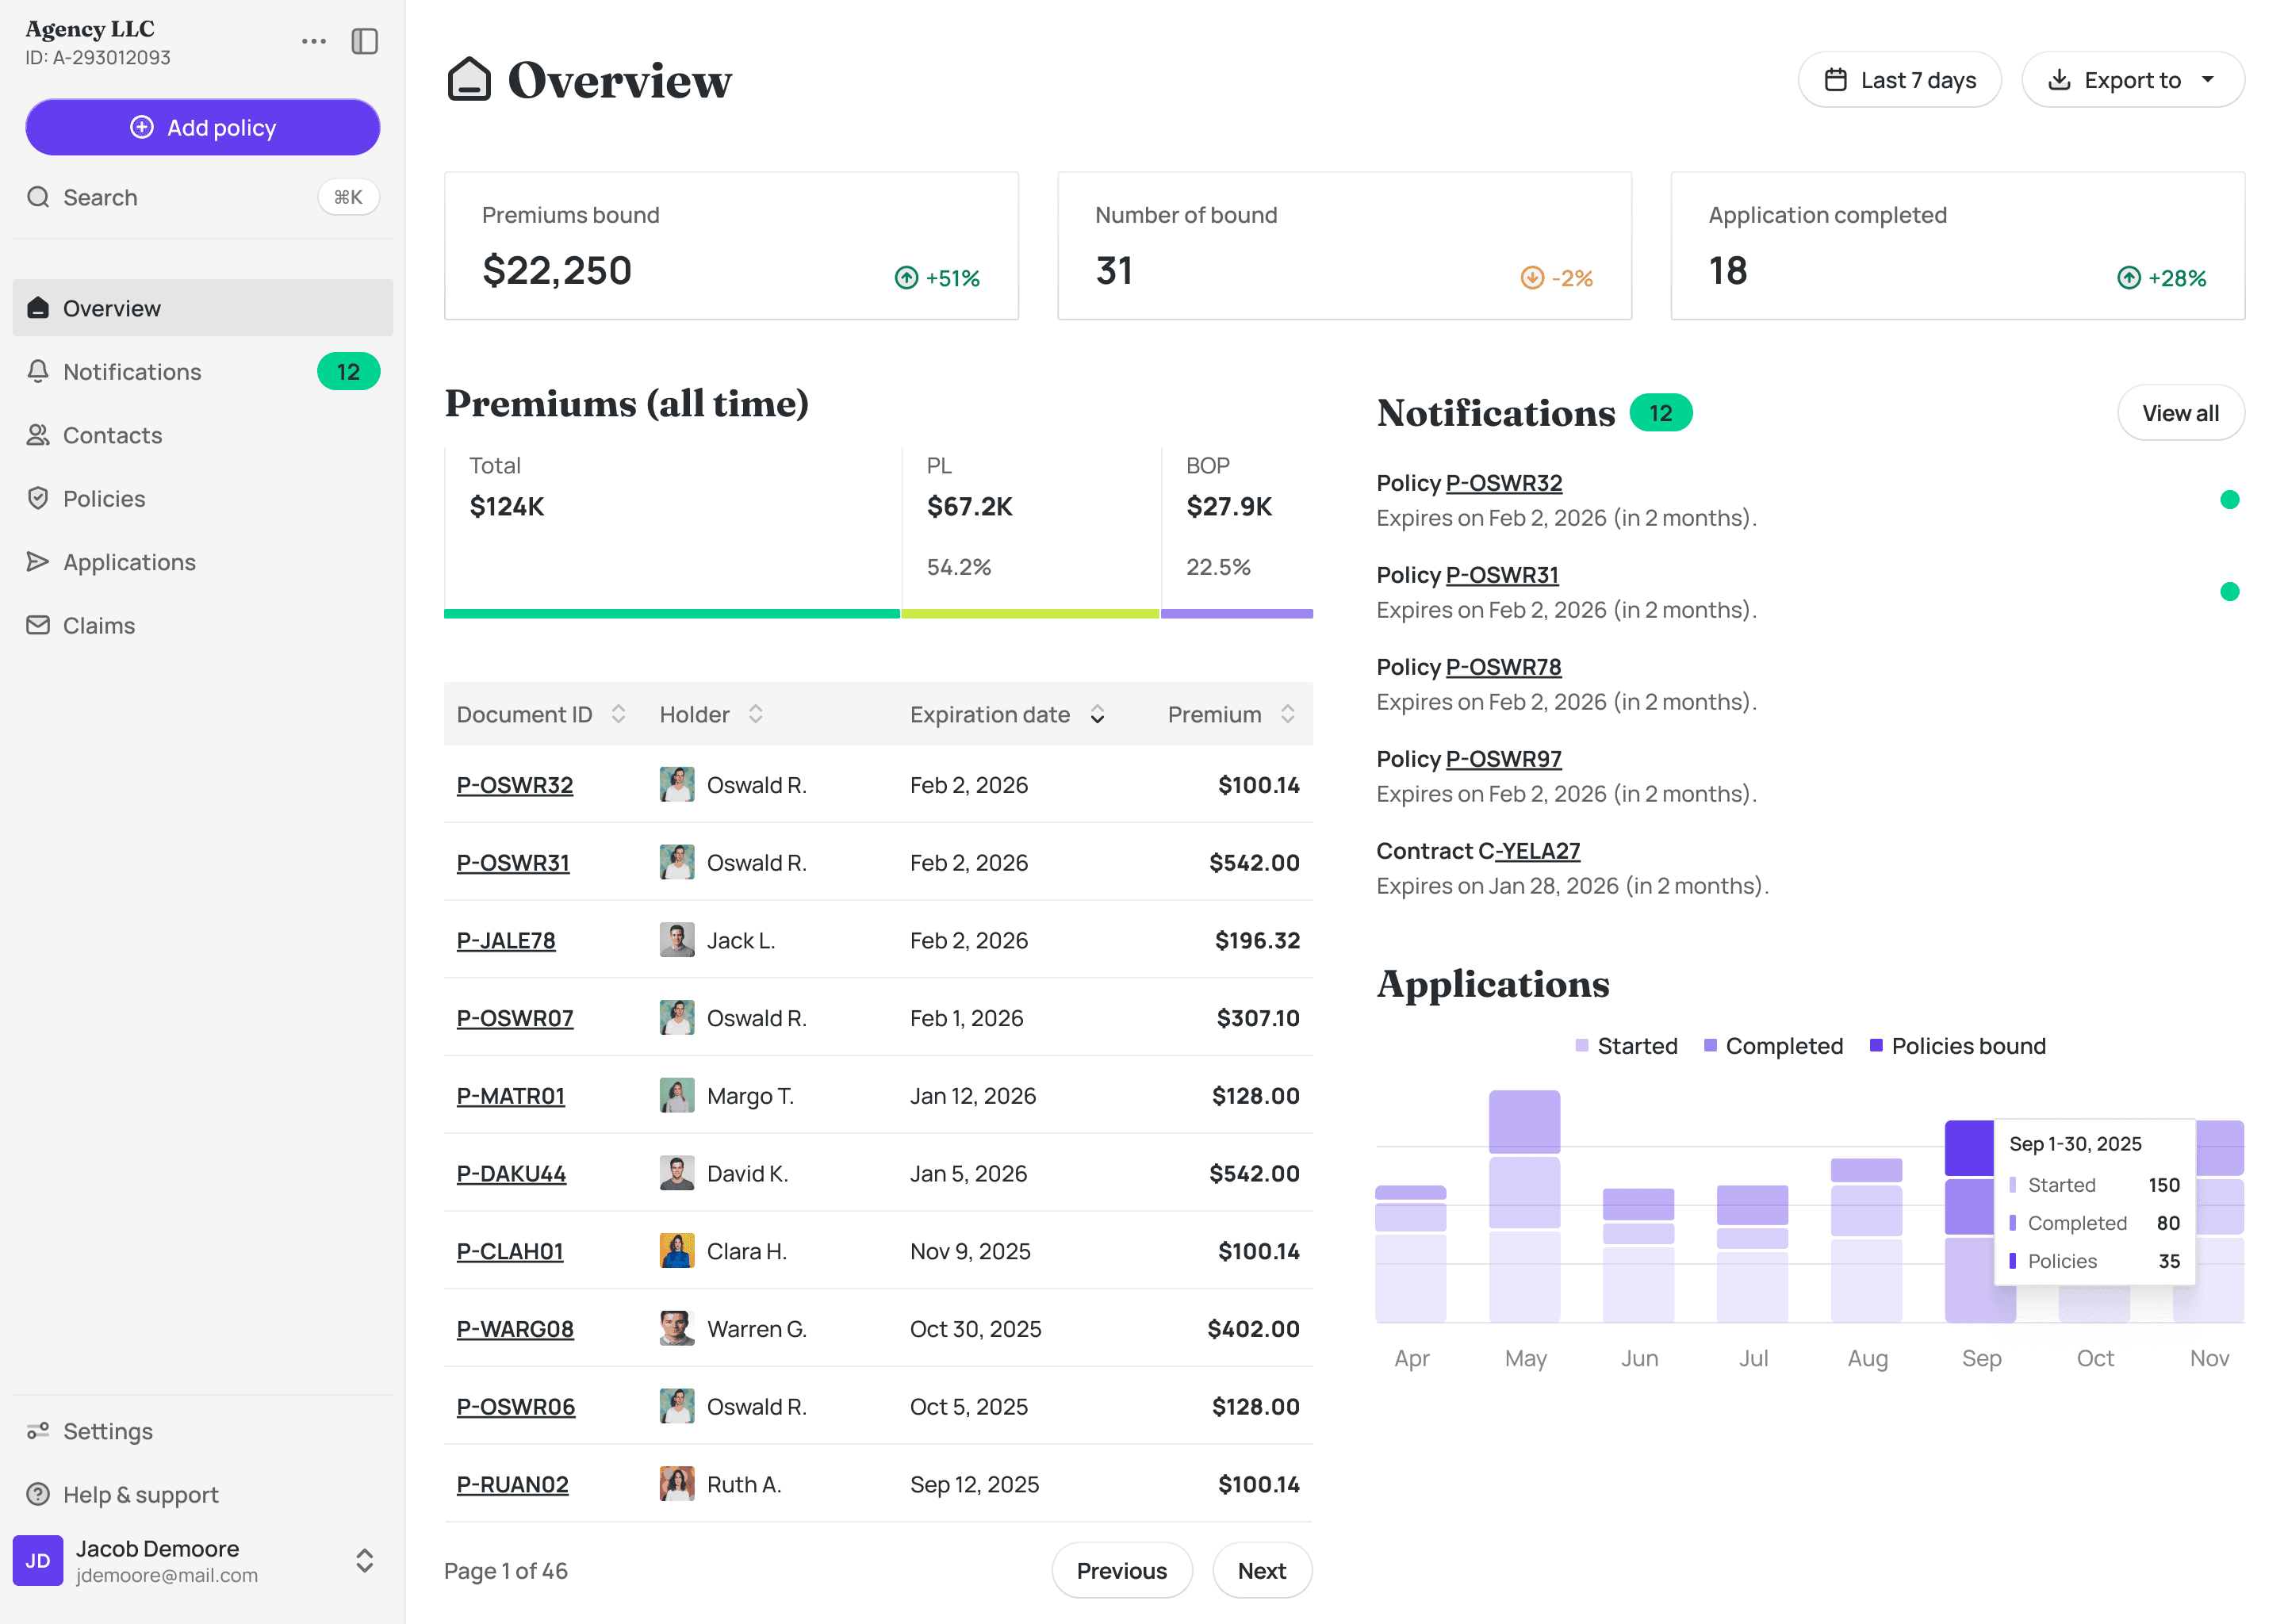Click the Aug bar in Applications chart

tap(1866, 1240)
